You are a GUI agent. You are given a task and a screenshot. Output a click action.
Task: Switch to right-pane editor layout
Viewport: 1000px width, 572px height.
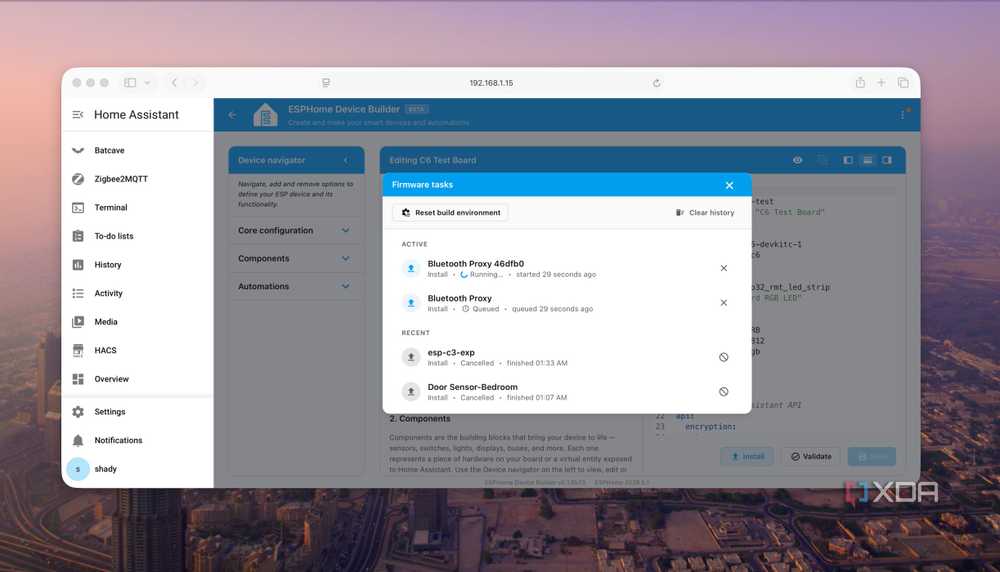(x=886, y=161)
